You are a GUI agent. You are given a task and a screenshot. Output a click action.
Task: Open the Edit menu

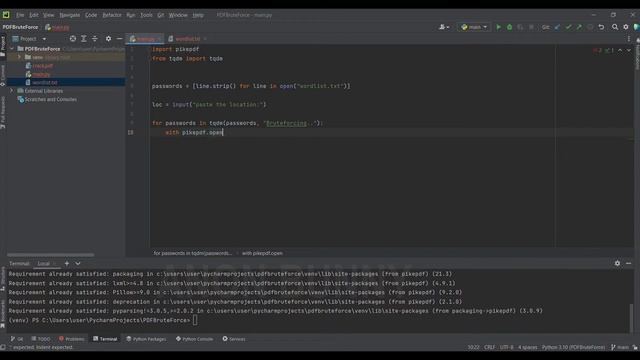pos(34,15)
